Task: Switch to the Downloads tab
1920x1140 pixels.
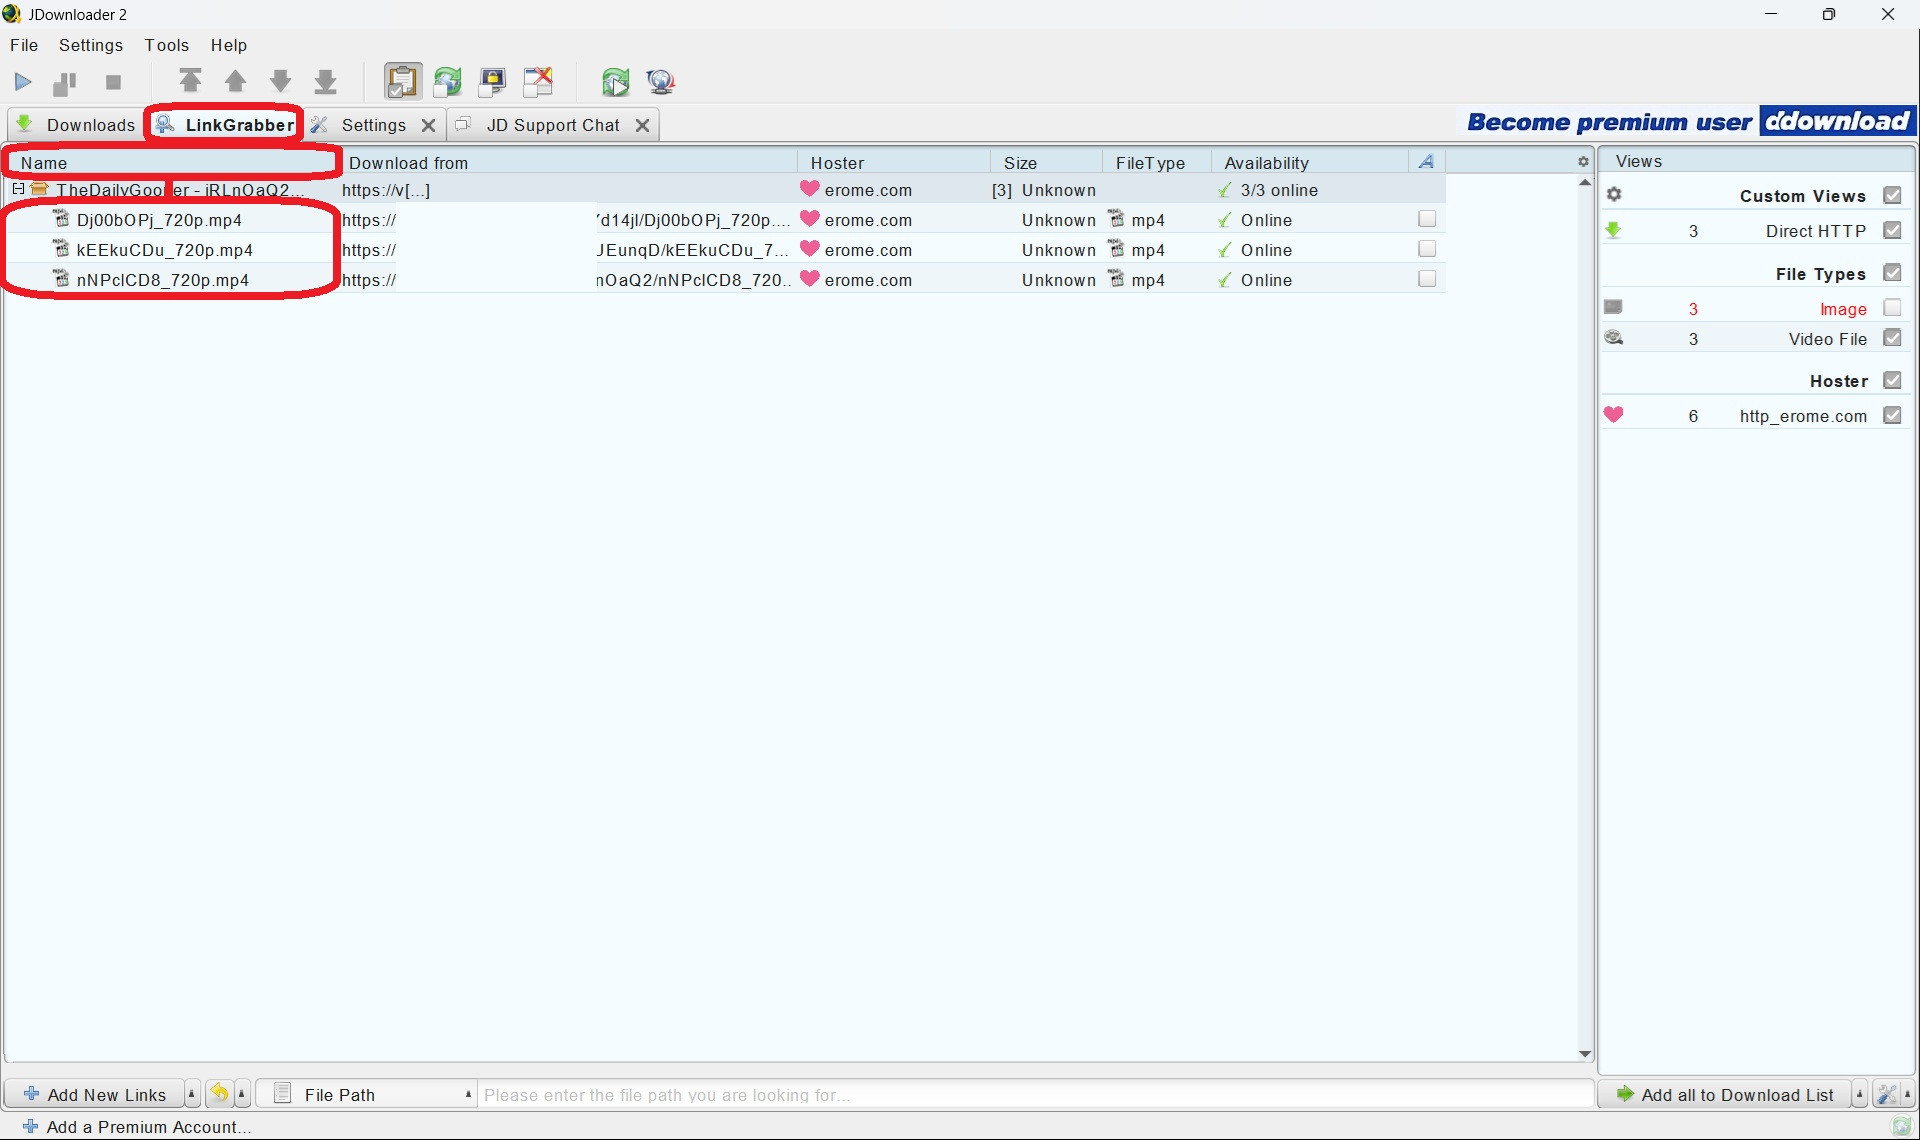Action: [76, 125]
